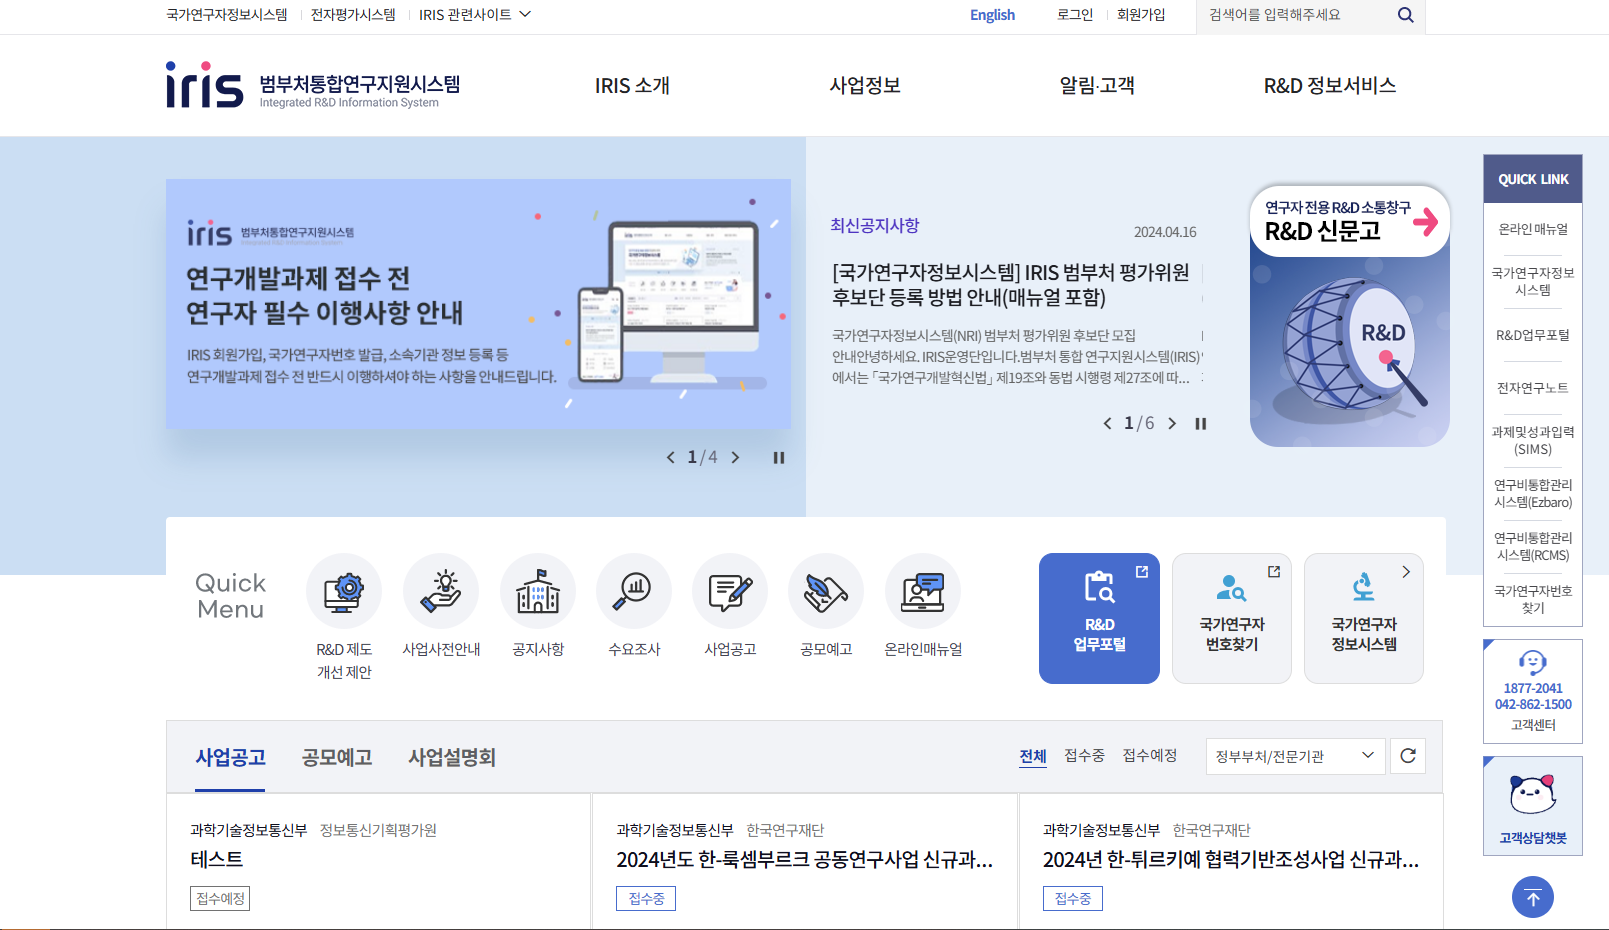The width and height of the screenshot is (1609, 930).
Task: Open the 공지사항 building icon
Action: pos(538,592)
